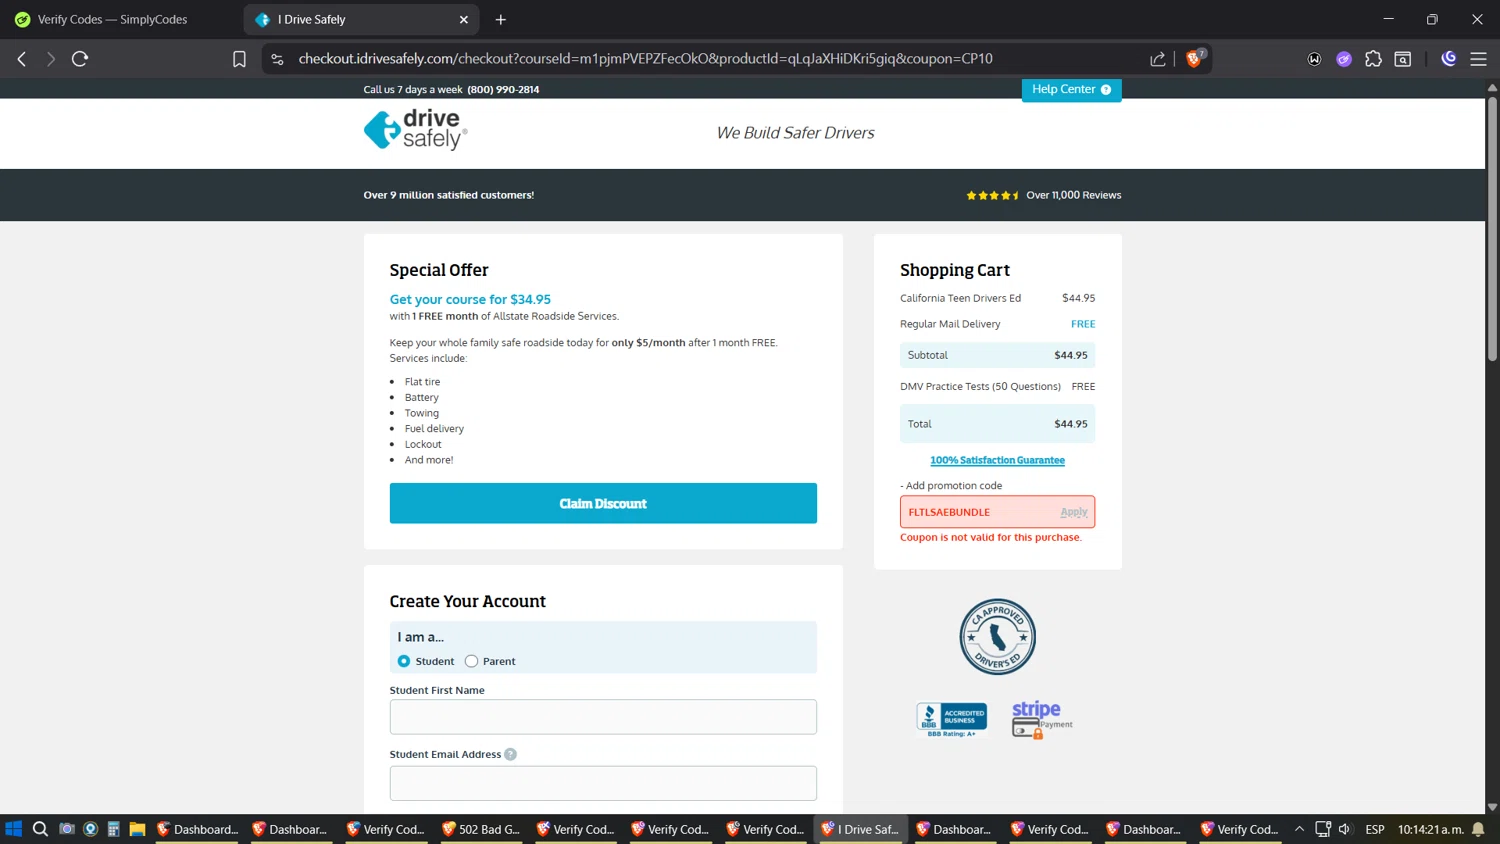Click the taskbar clock 10:14:21 a.m.

point(1430,829)
